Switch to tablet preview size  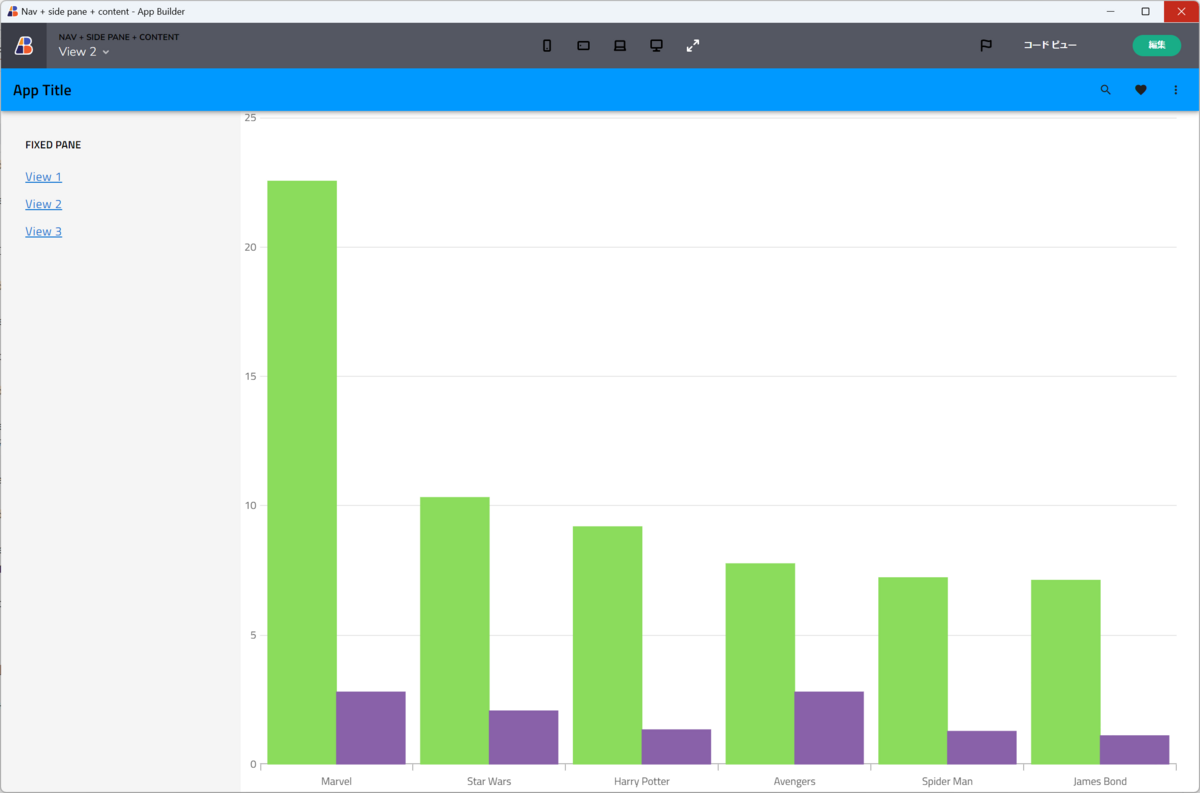[x=583, y=45]
